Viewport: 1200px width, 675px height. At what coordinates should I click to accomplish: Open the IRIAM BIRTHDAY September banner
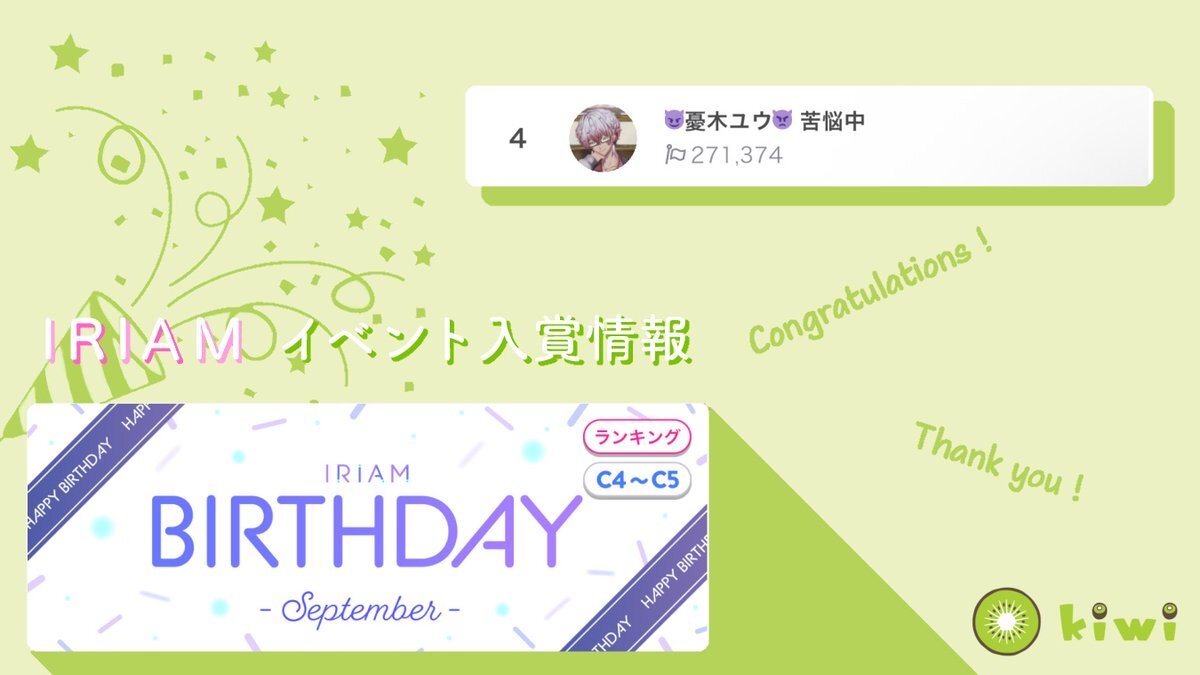(x=368, y=527)
